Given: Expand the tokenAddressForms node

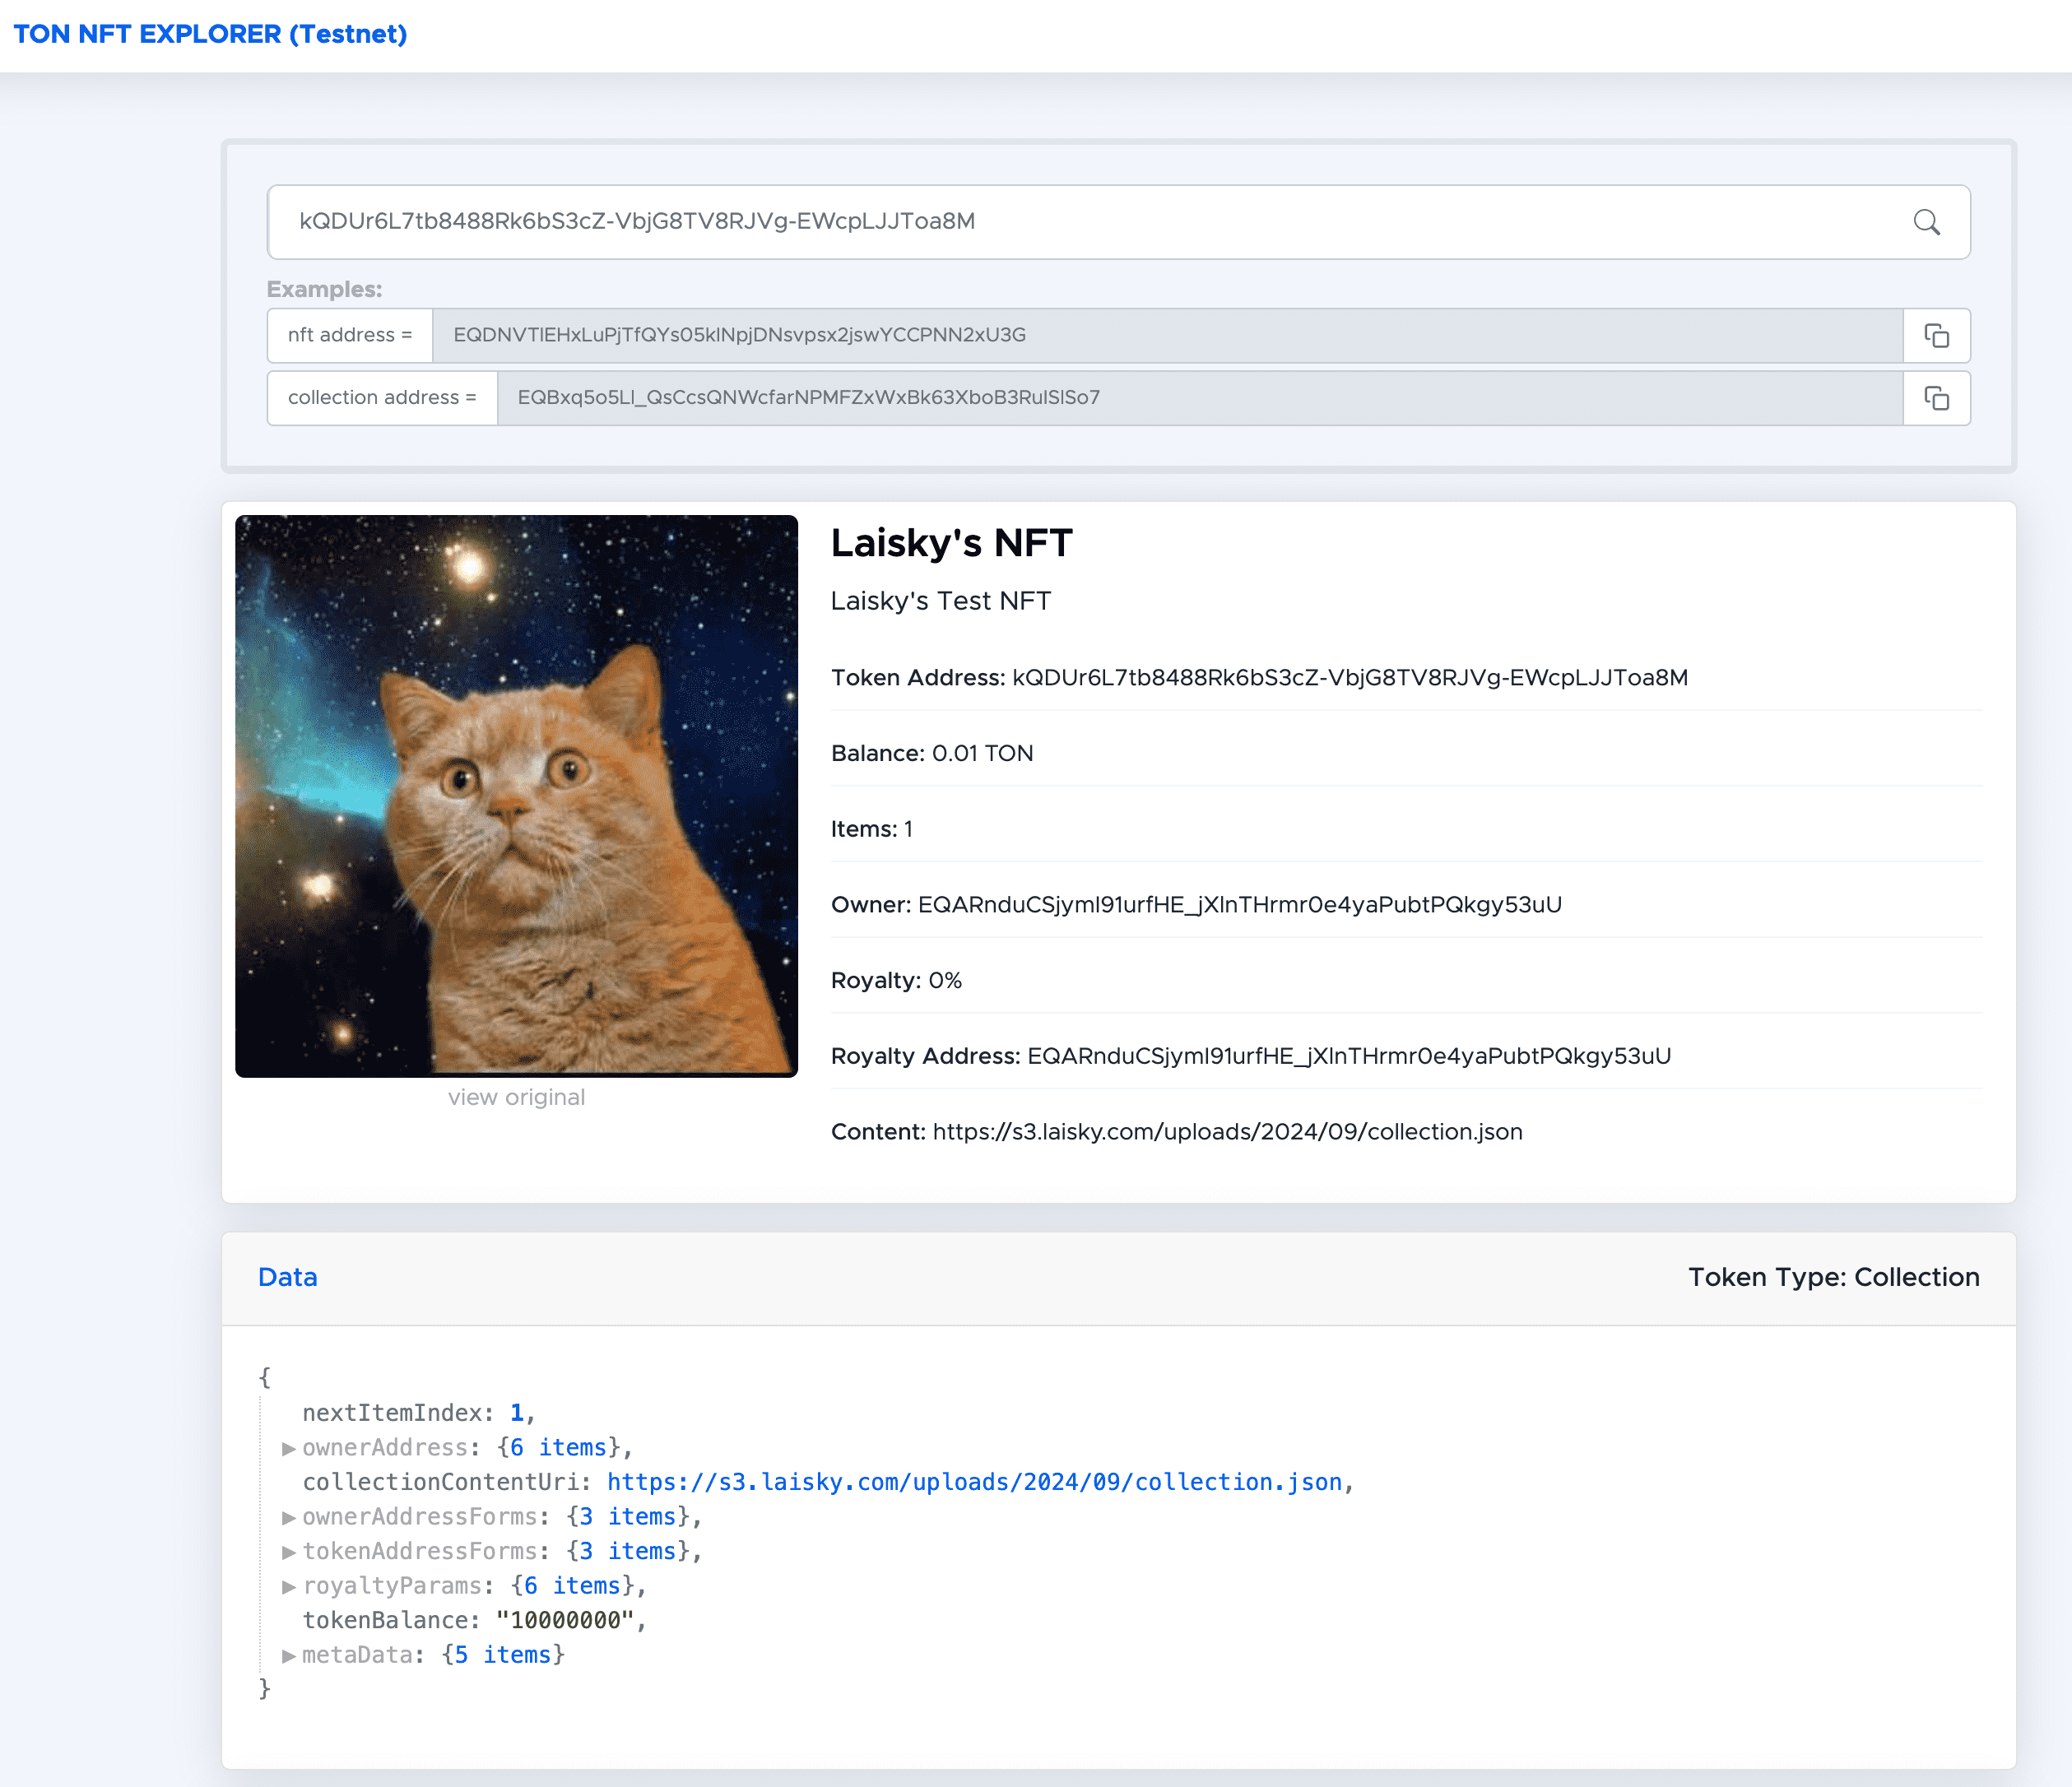Looking at the screenshot, I should pos(288,1552).
